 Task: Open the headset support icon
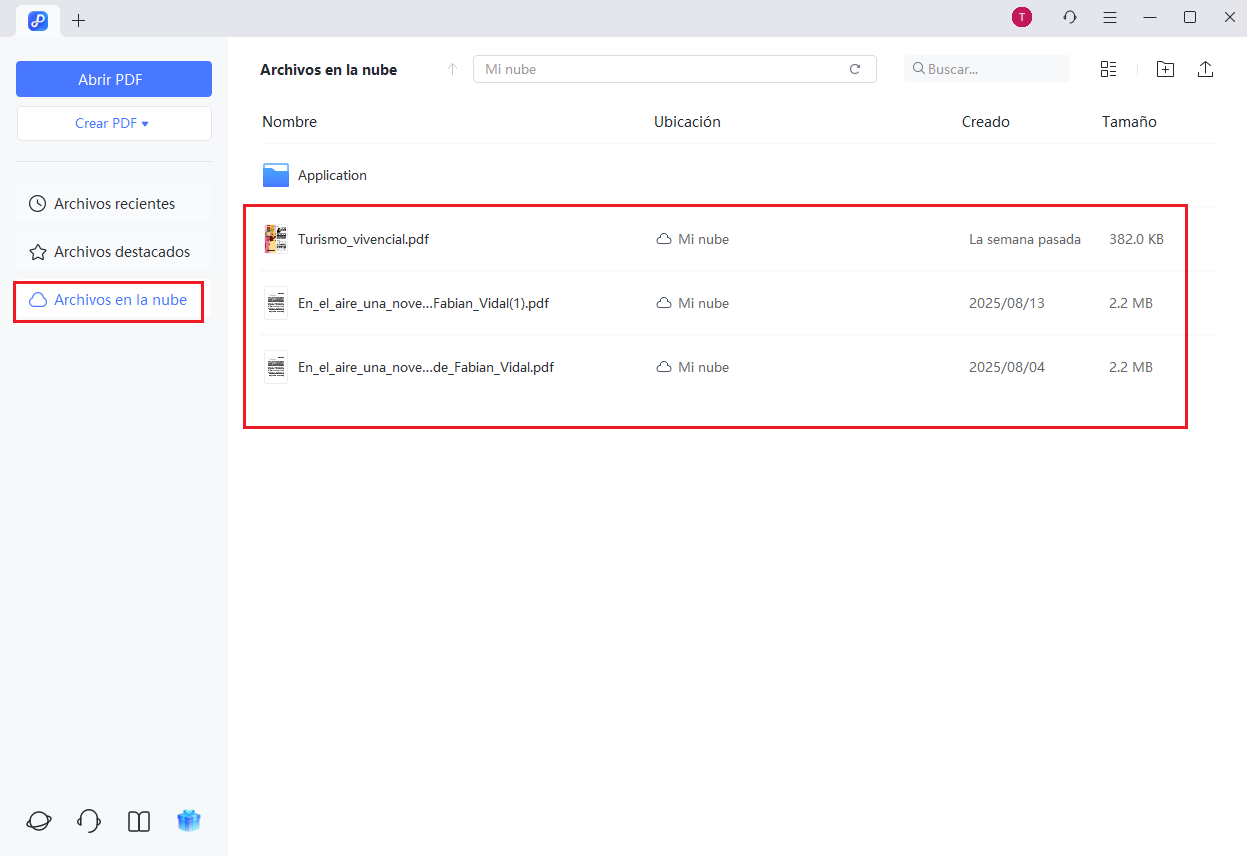click(x=89, y=821)
